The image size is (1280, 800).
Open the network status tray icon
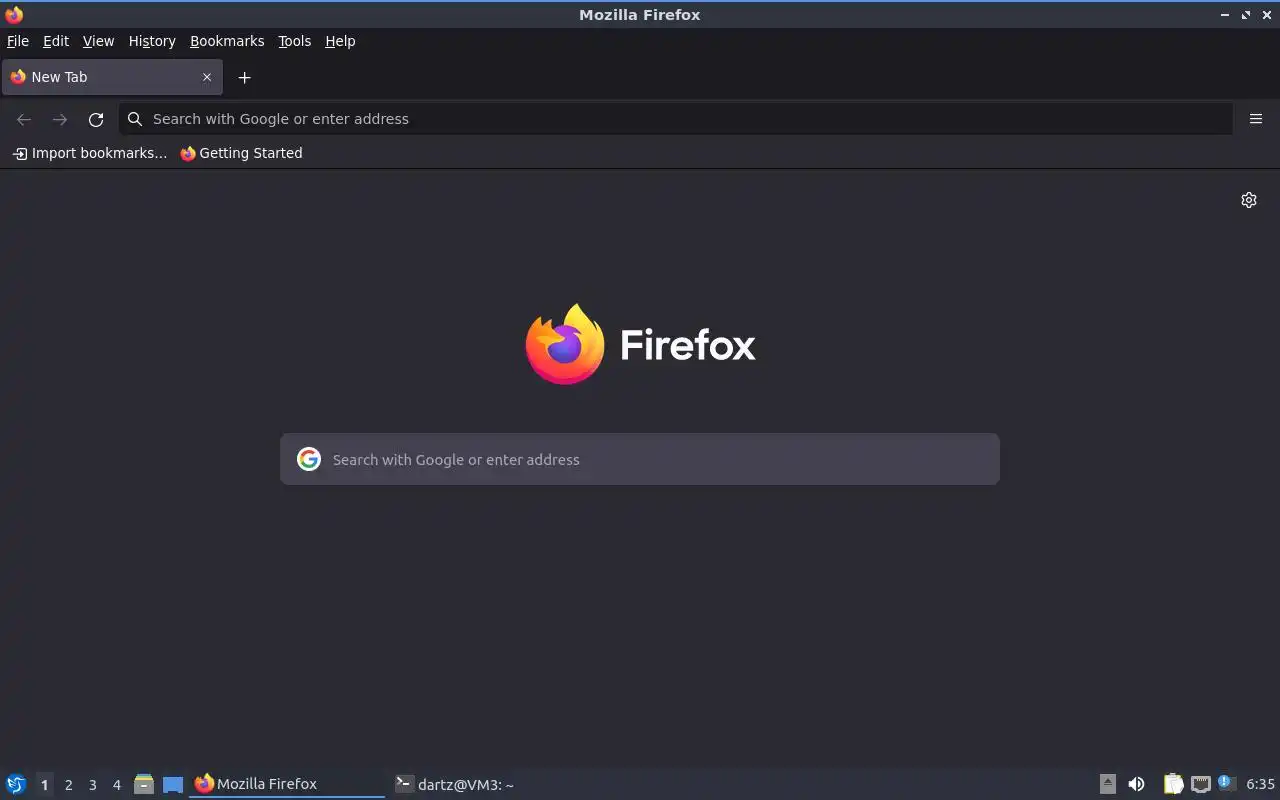tap(1200, 784)
